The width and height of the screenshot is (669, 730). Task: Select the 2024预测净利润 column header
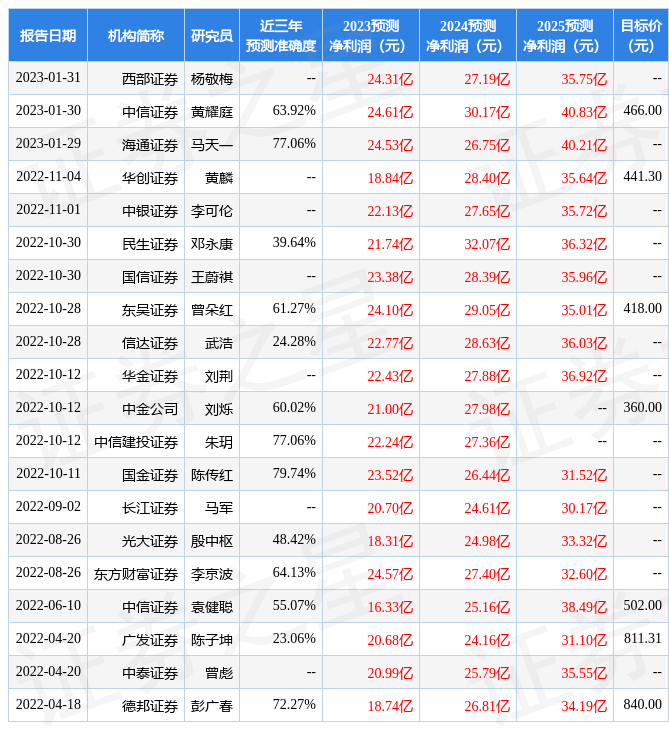click(x=468, y=35)
